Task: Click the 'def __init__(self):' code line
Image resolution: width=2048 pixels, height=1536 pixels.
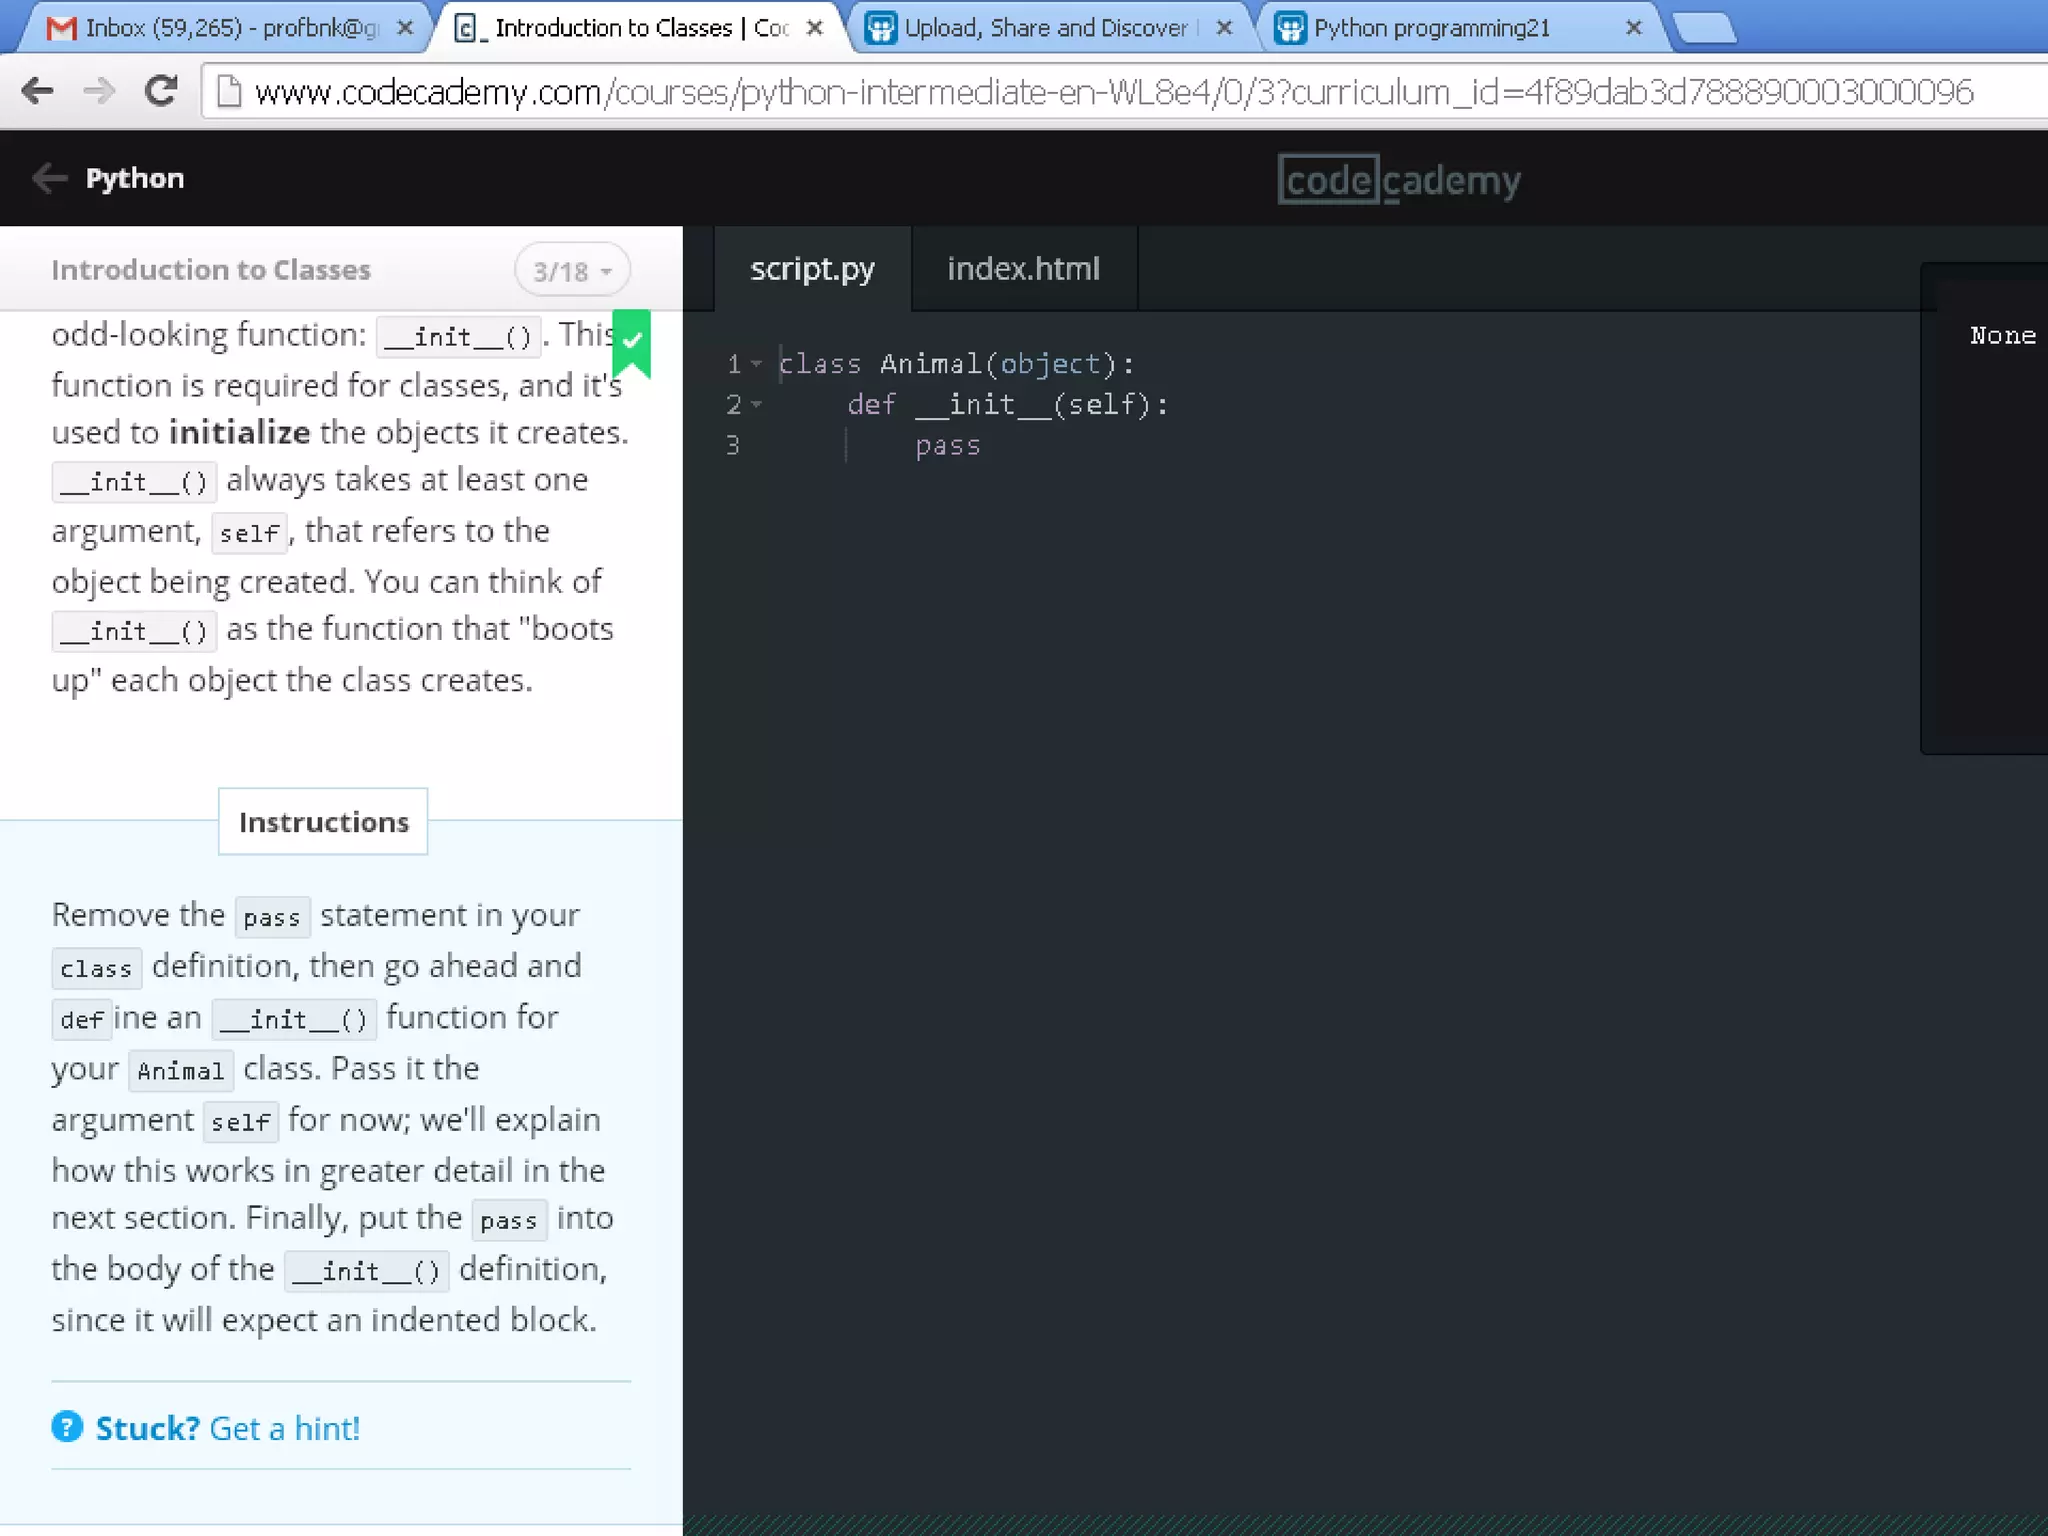Action: click(x=1008, y=405)
